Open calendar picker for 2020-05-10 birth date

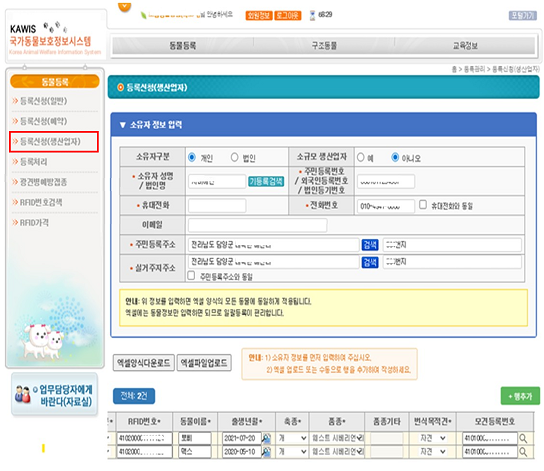[x=266, y=452]
